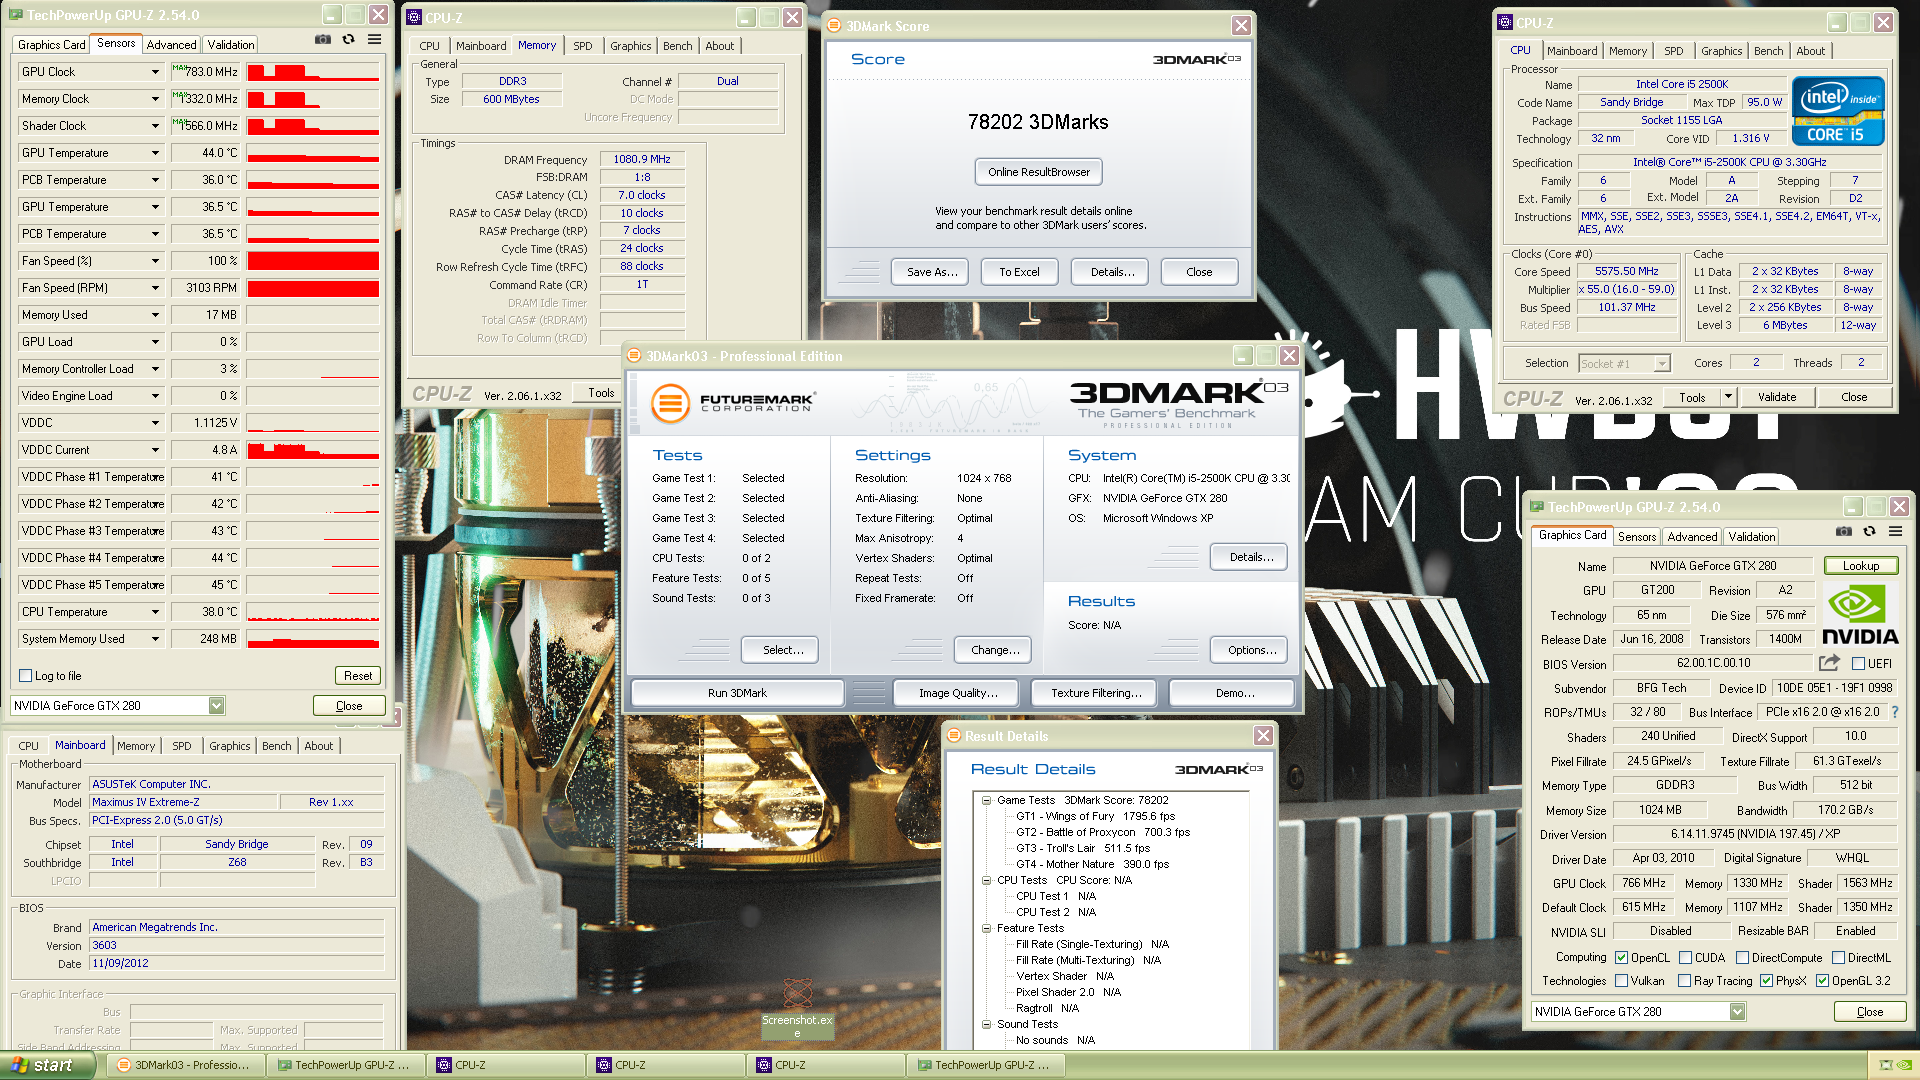Click the Online ResultBrowser button
1920x1080 pixels.
[1039, 172]
